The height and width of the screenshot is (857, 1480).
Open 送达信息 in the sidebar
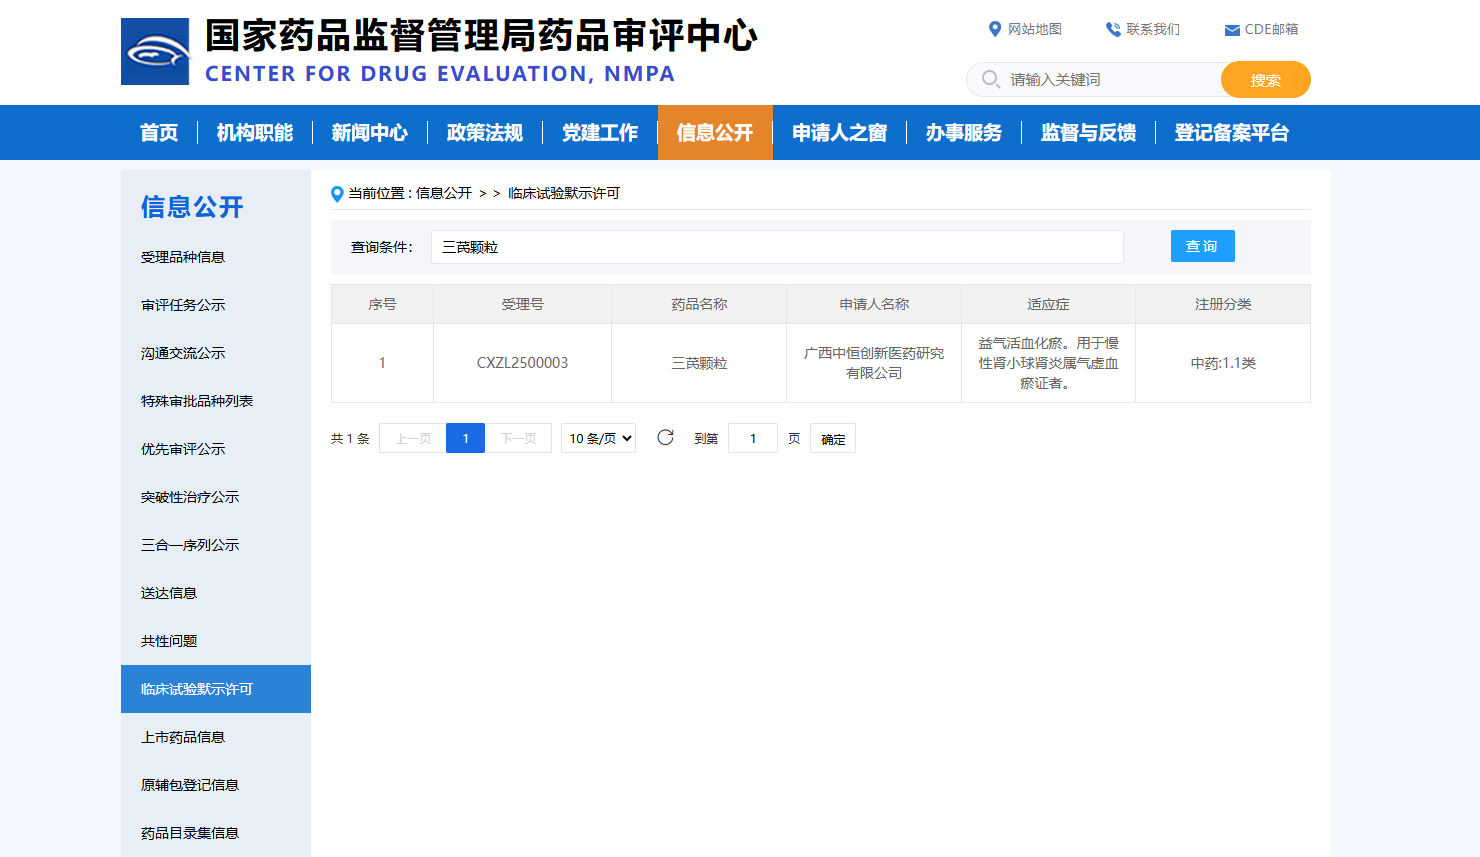[x=169, y=593]
